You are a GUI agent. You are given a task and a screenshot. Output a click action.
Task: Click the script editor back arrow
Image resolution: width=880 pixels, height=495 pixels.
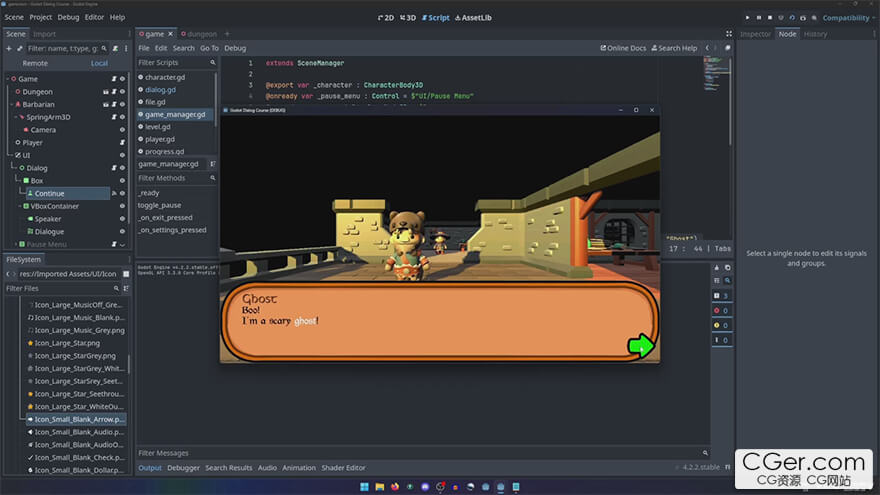point(707,48)
